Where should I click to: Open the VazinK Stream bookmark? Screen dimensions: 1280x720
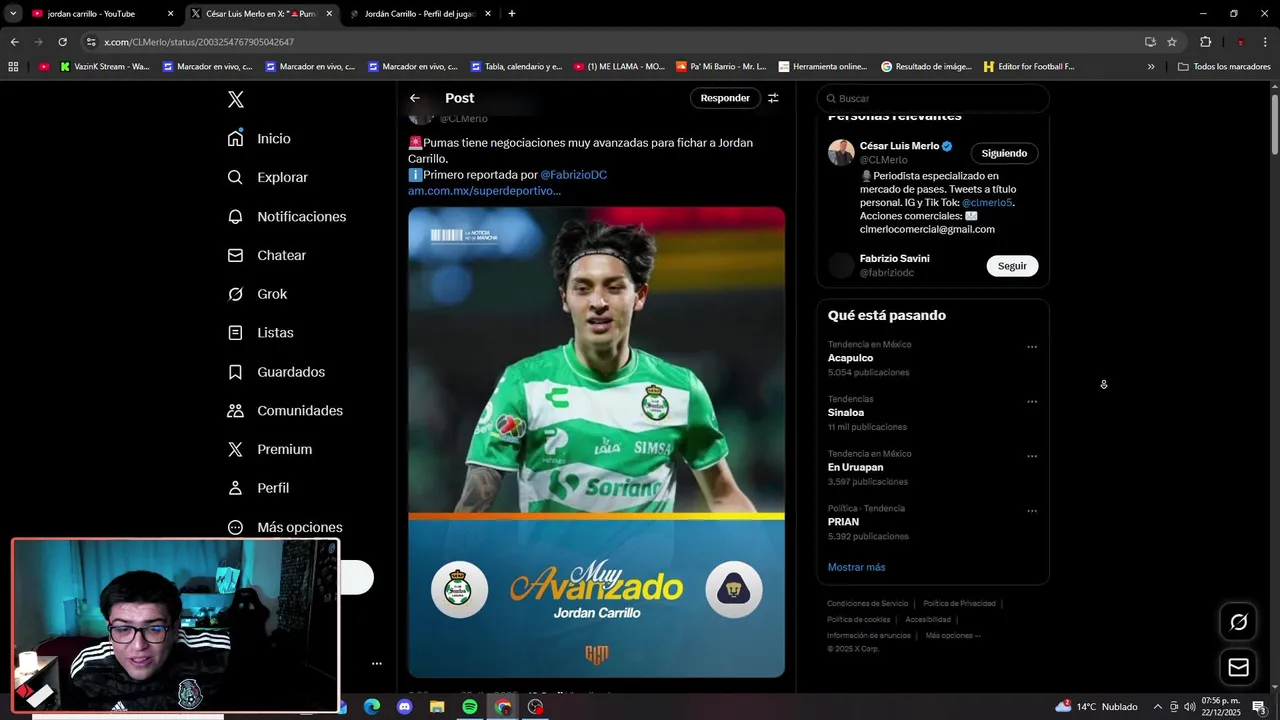point(105,67)
